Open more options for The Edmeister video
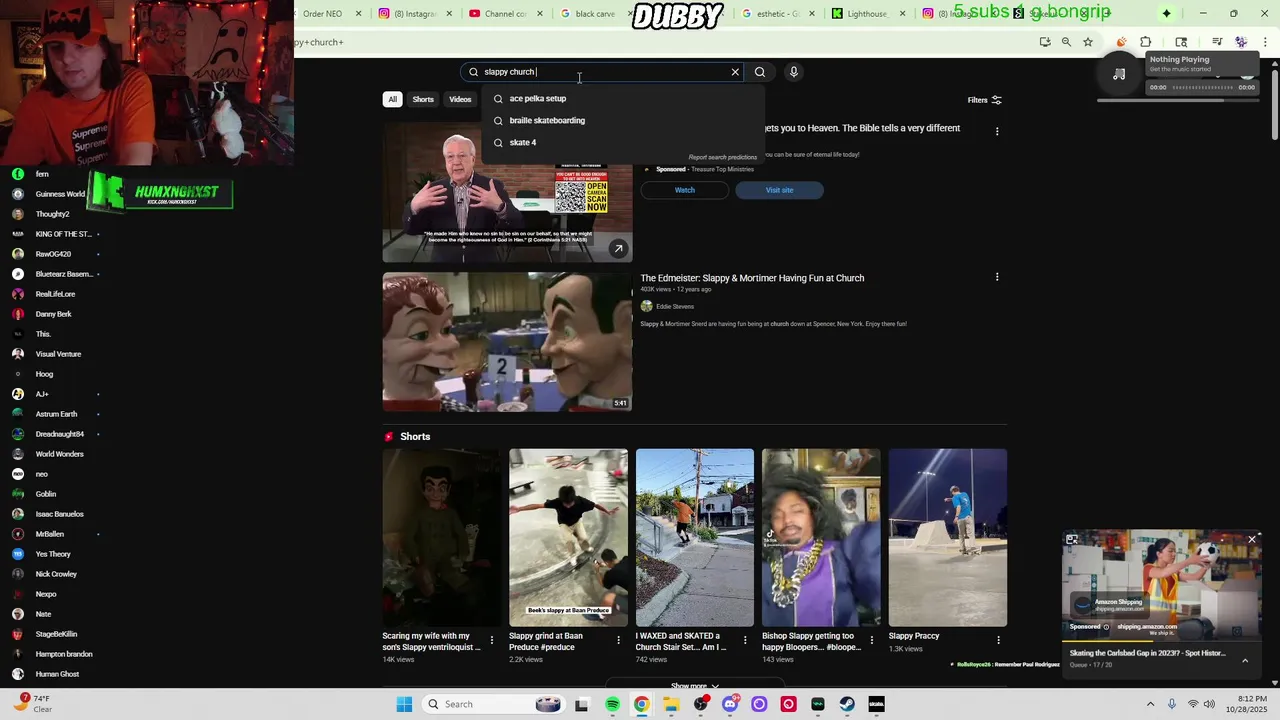 (997, 277)
